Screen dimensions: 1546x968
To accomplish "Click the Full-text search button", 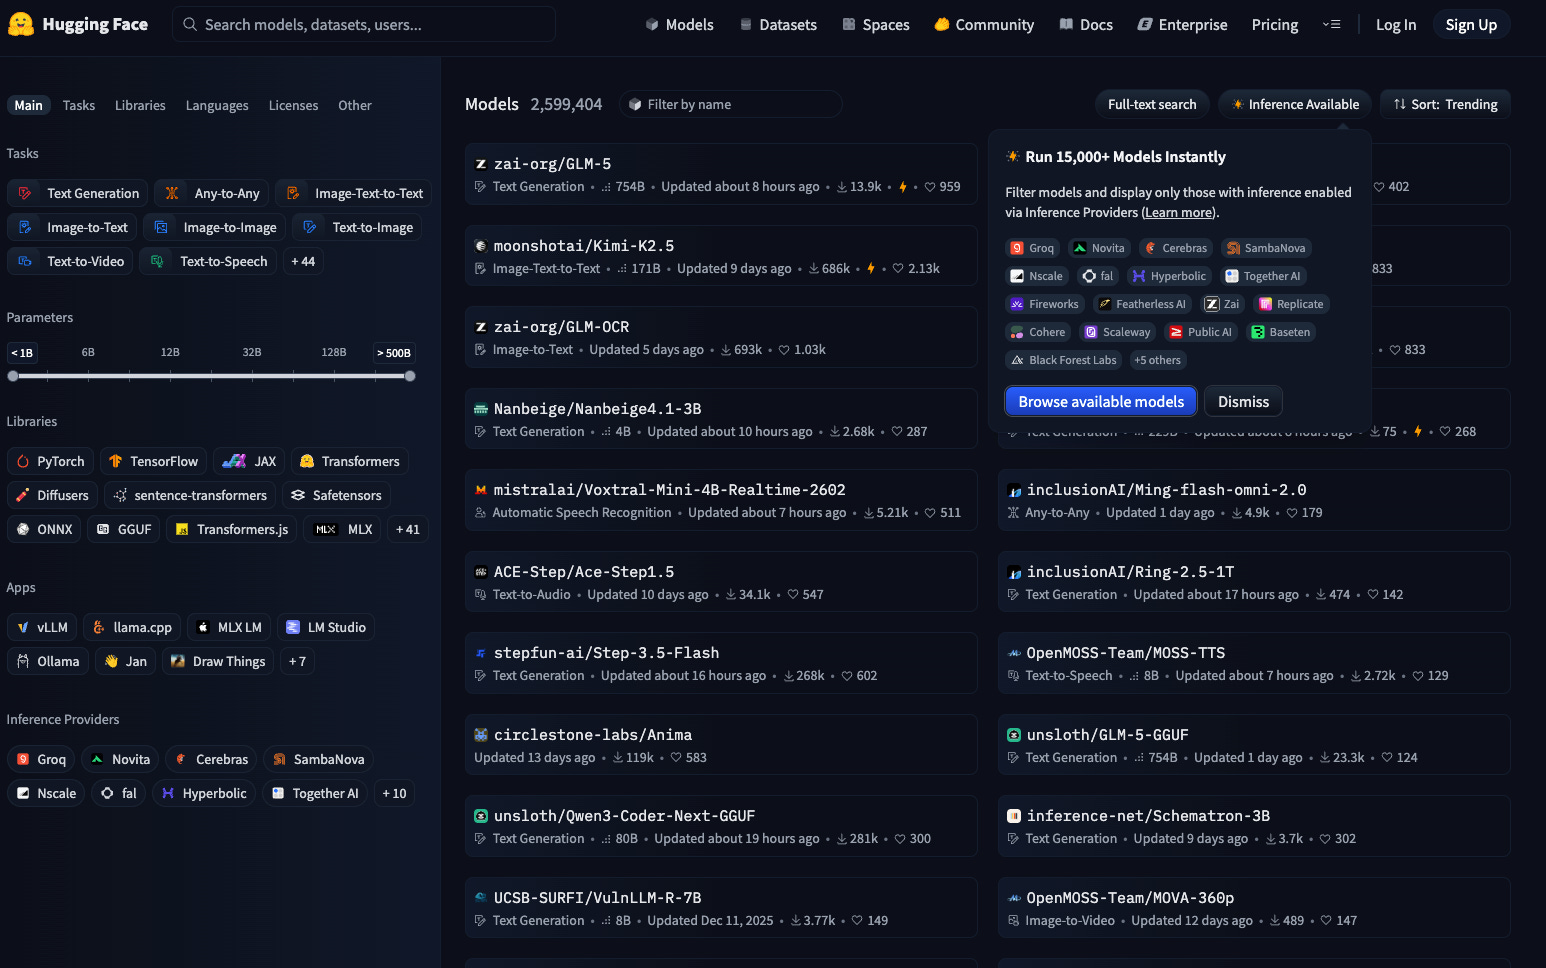I will [1152, 104].
